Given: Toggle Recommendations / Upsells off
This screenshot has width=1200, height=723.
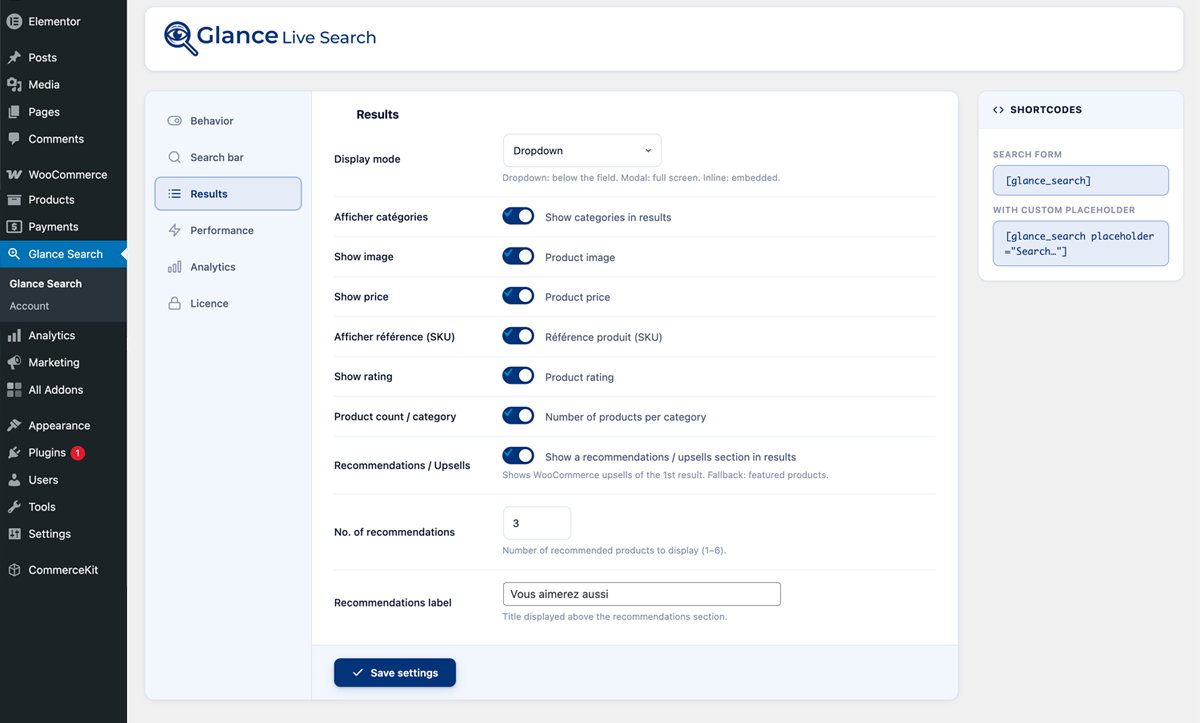Looking at the screenshot, I should tap(518, 454).
